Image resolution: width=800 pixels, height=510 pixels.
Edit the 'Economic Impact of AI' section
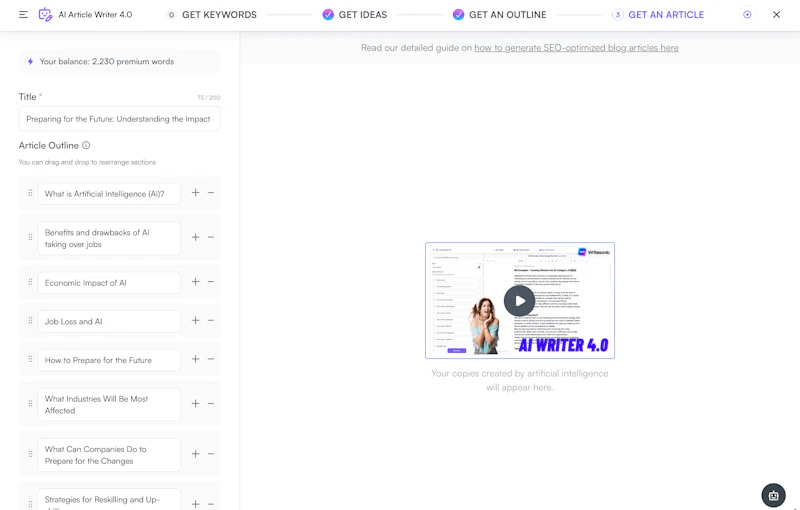click(109, 283)
